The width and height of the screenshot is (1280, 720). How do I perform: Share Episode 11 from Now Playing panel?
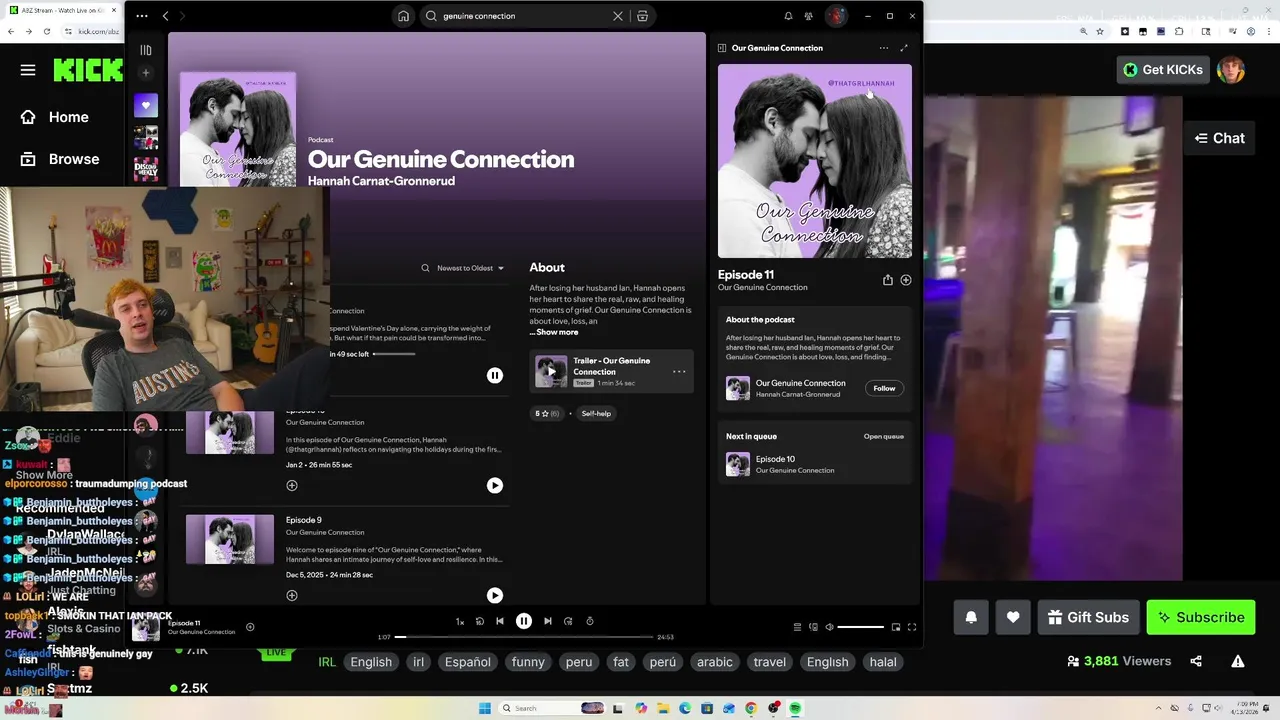(888, 280)
